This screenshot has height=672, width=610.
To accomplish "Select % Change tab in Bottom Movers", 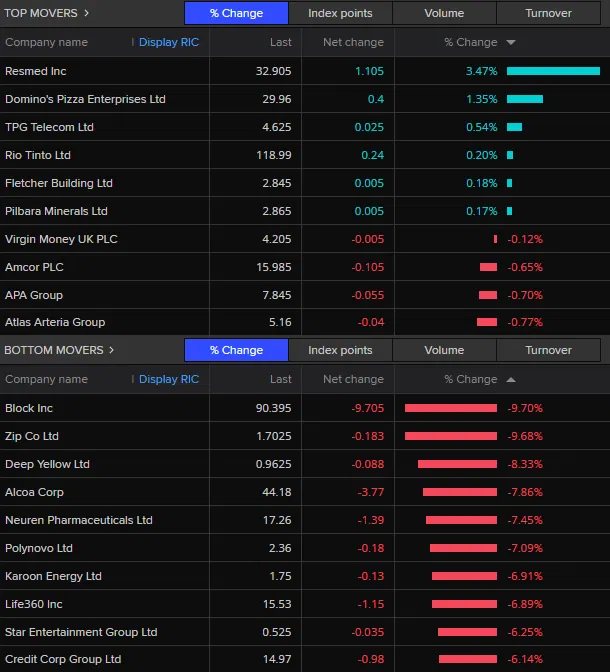I will point(237,350).
